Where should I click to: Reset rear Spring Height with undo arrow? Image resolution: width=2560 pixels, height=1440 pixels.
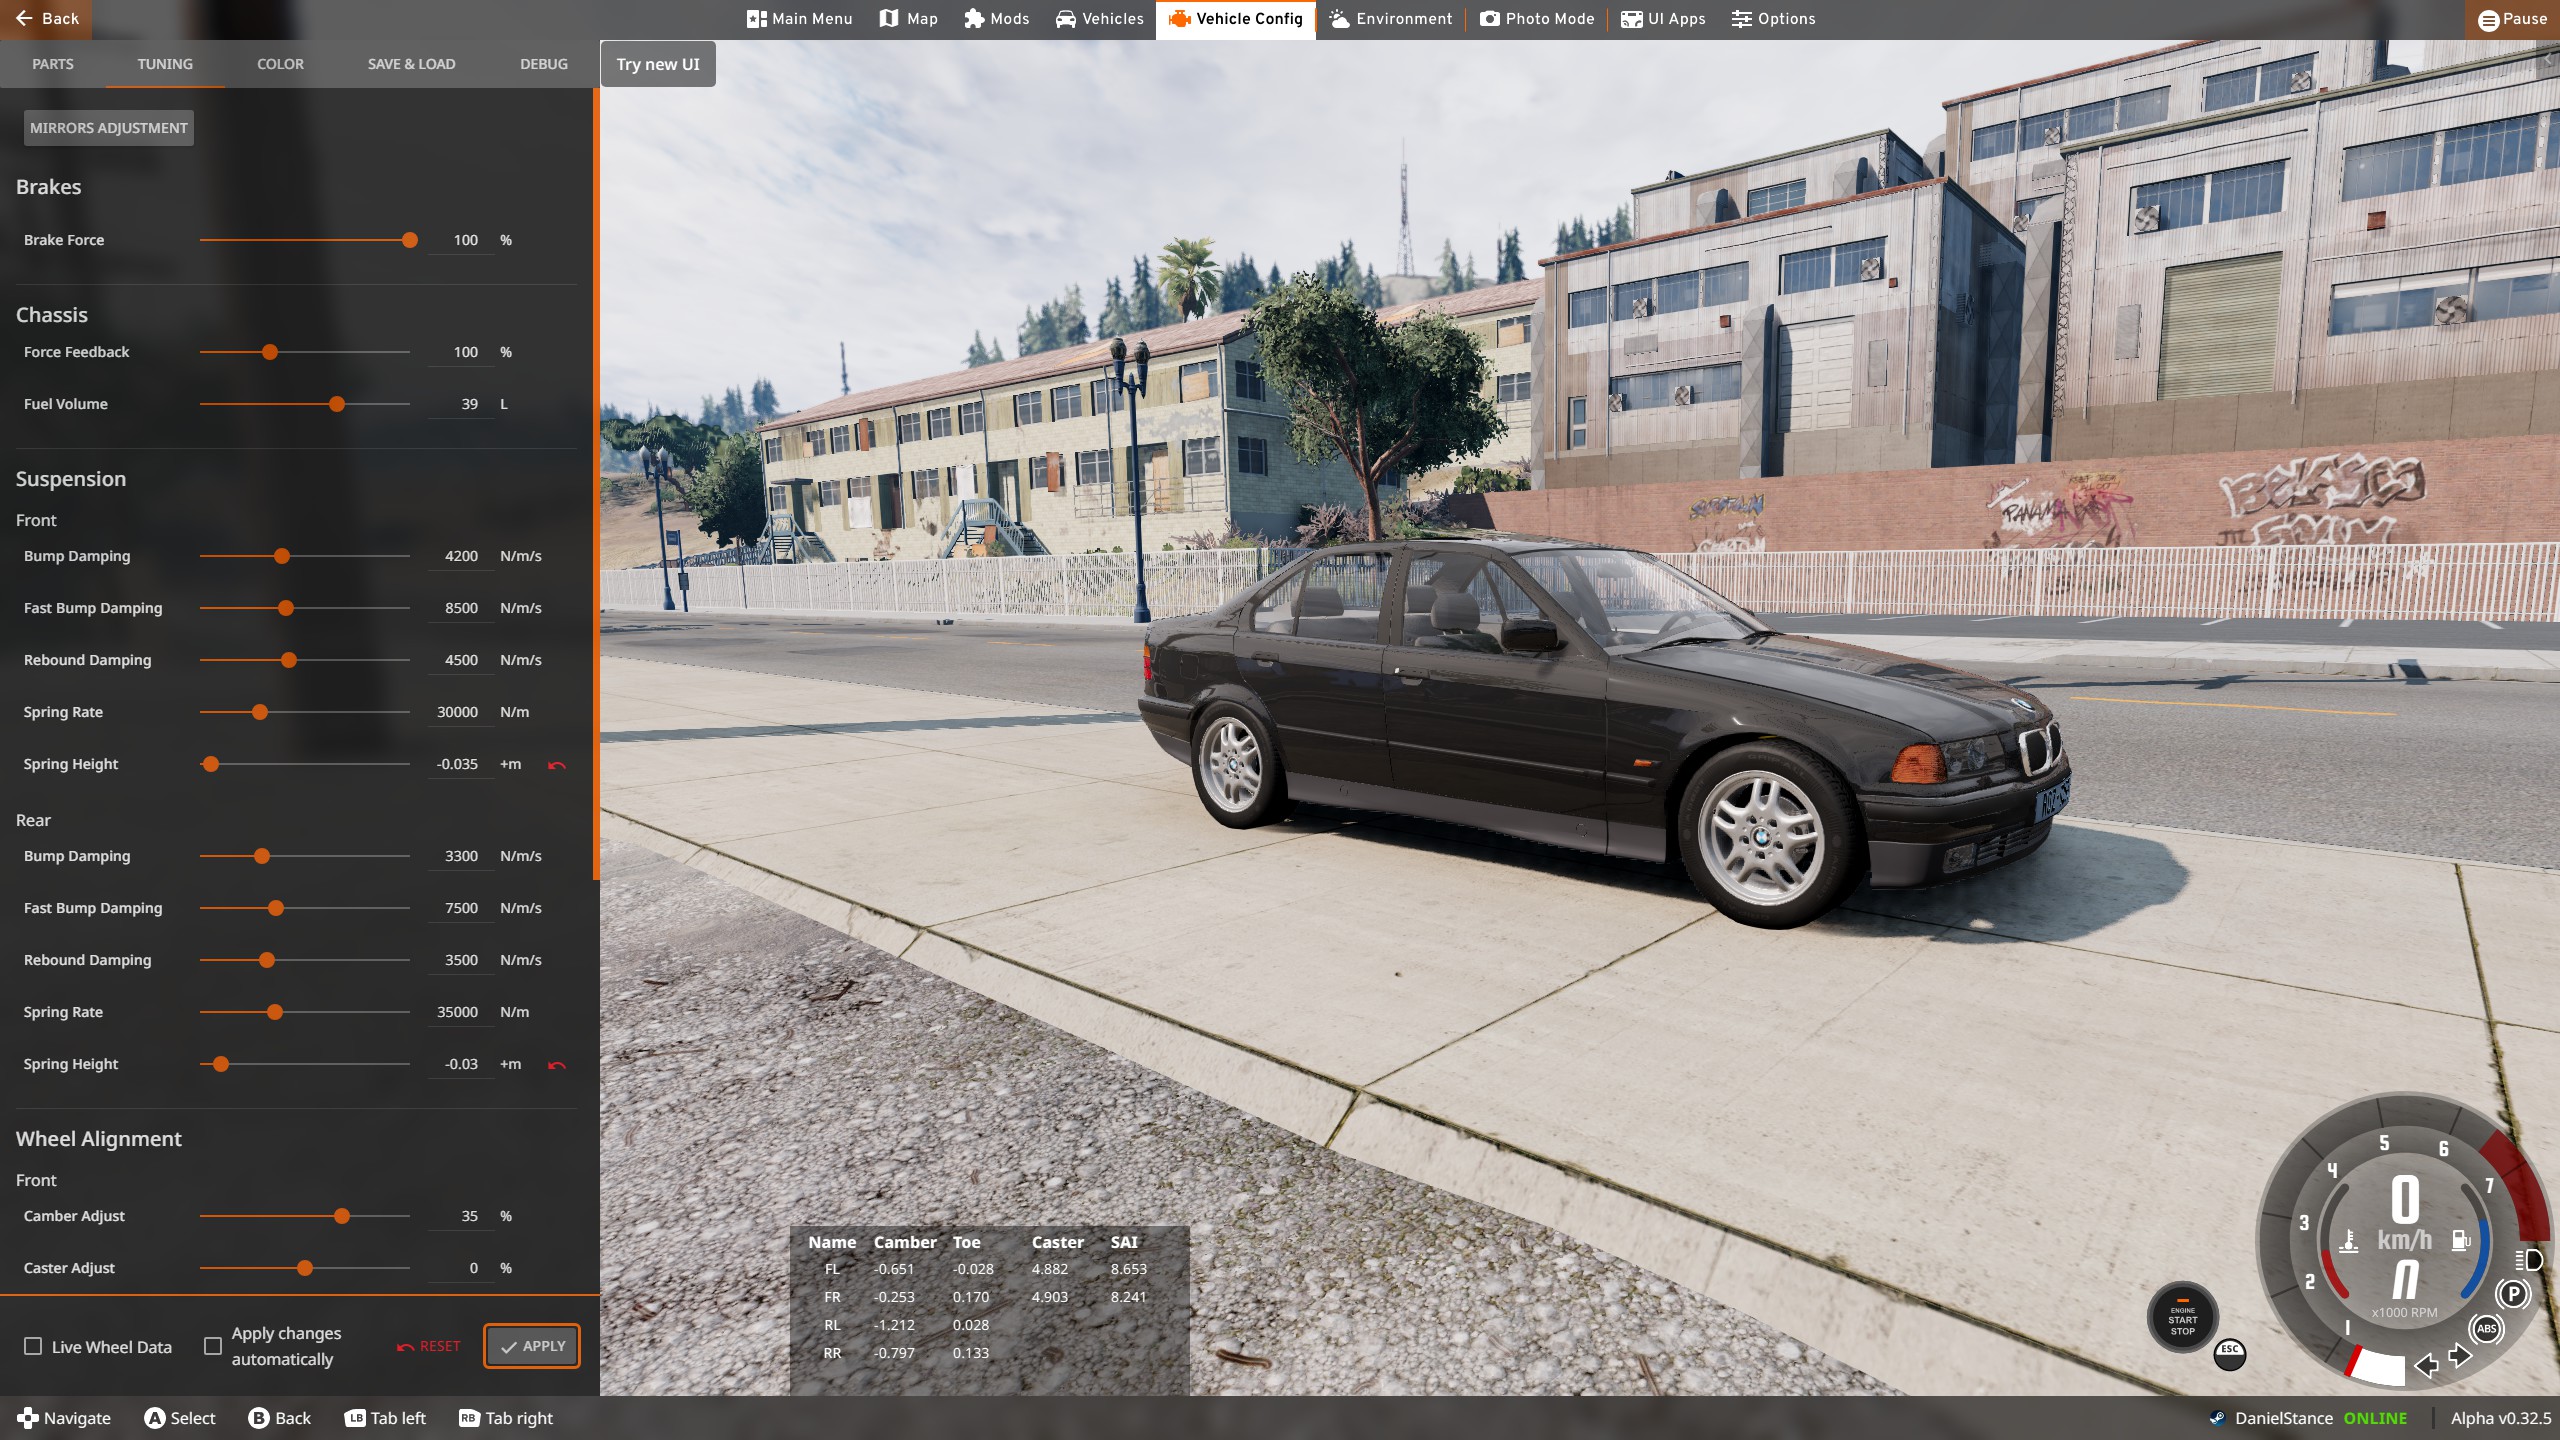[x=557, y=1065]
